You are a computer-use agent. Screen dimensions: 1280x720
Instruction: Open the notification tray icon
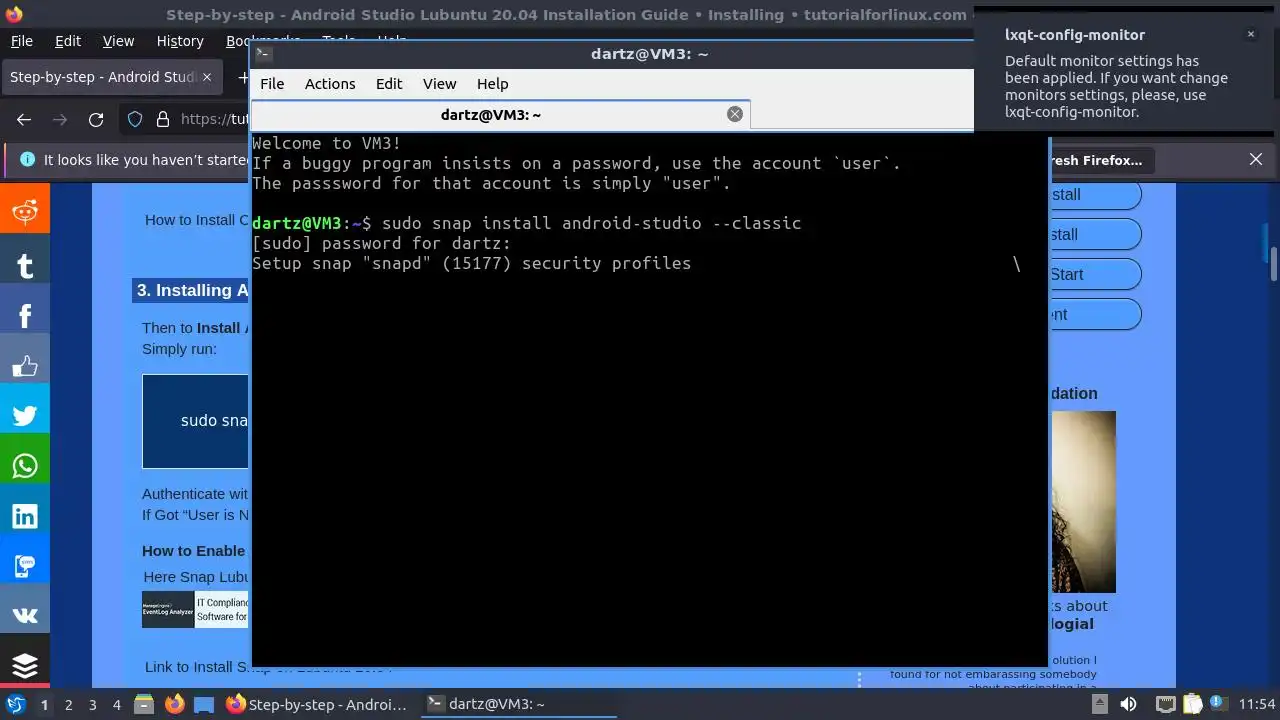[1219, 704]
